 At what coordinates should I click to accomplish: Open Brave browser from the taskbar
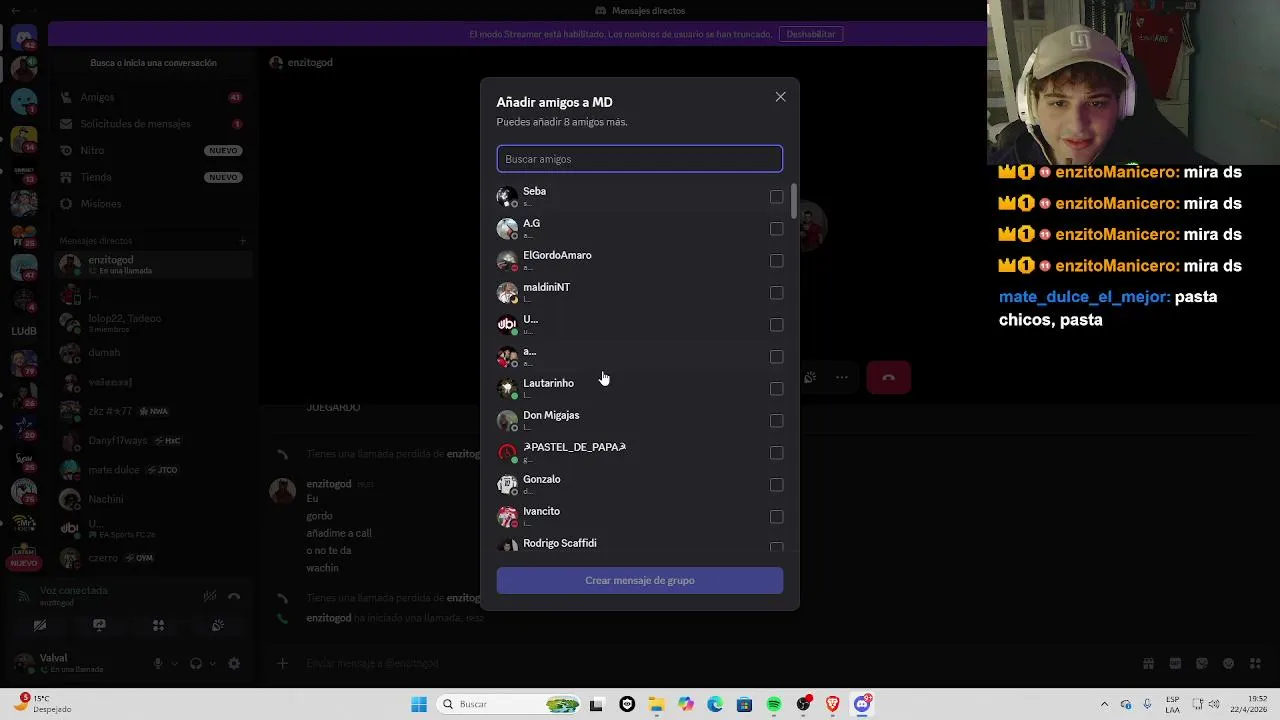click(832, 704)
